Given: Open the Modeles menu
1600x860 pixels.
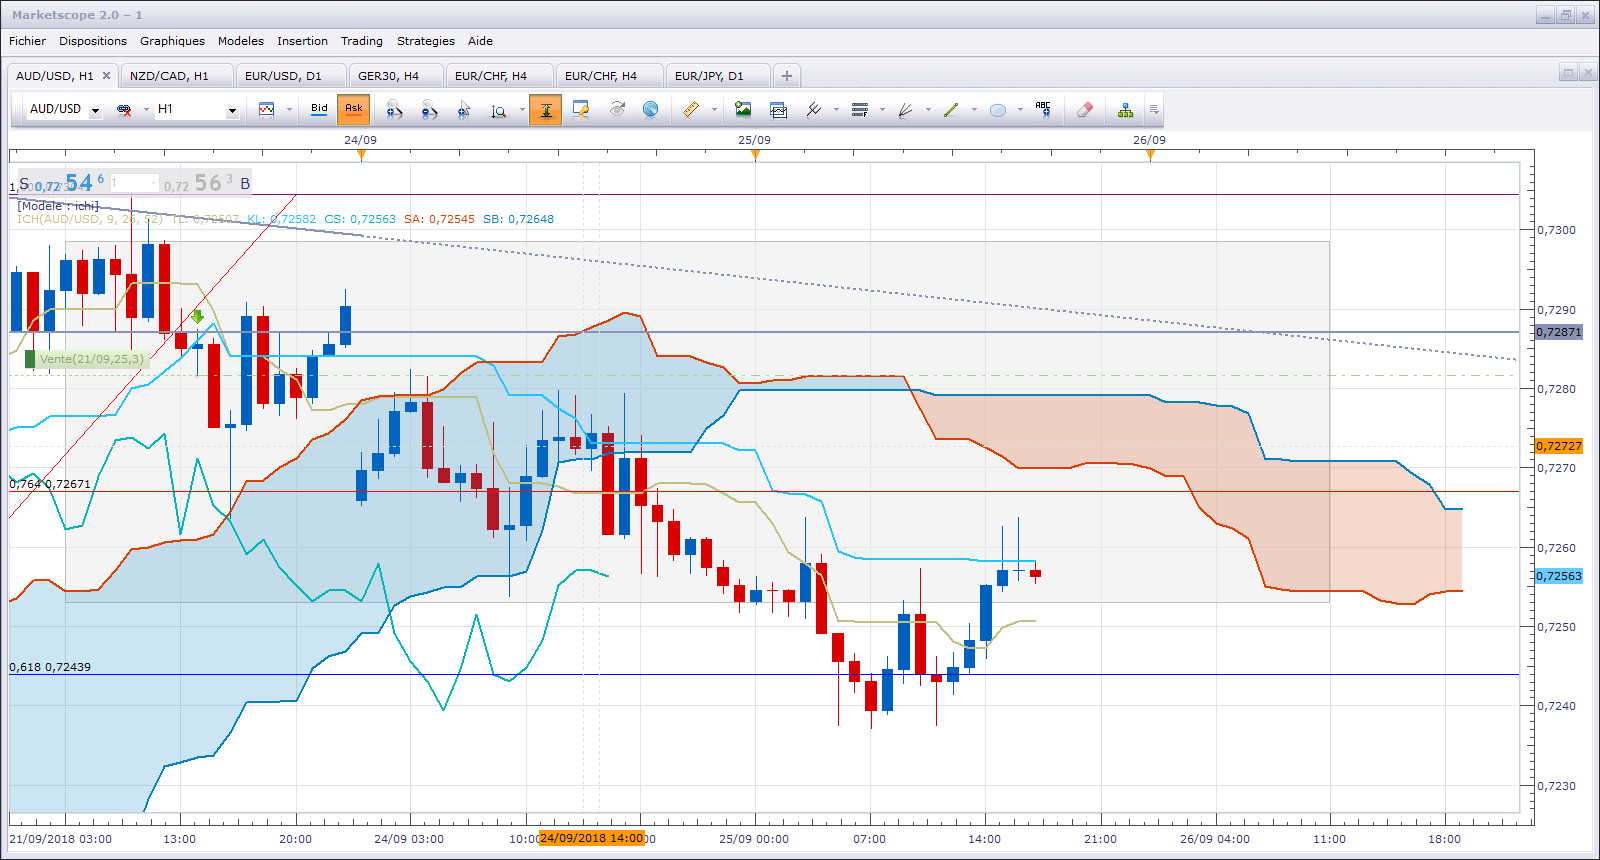Looking at the screenshot, I should tap(241, 41).
